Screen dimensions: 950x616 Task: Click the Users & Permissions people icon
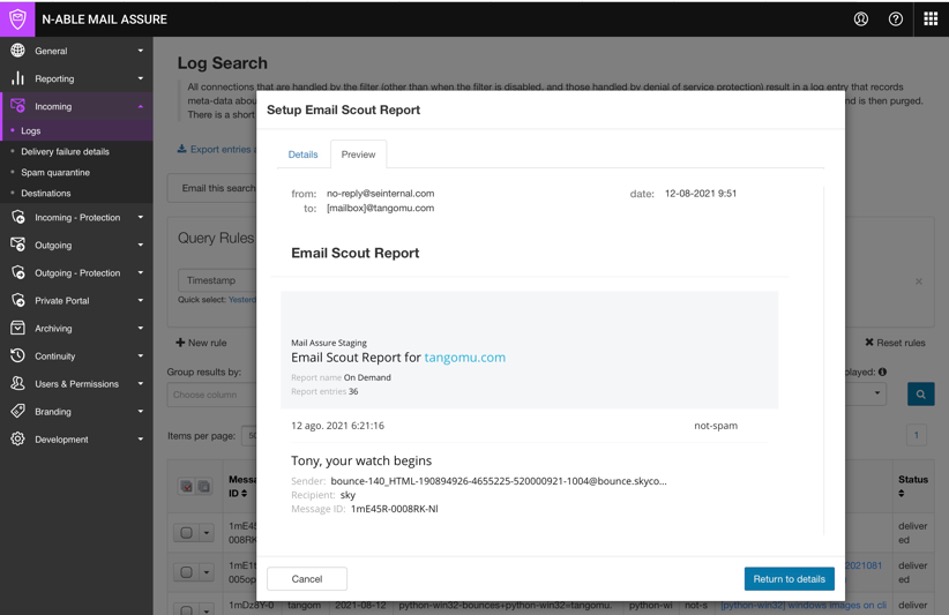[x=18, y=383]
